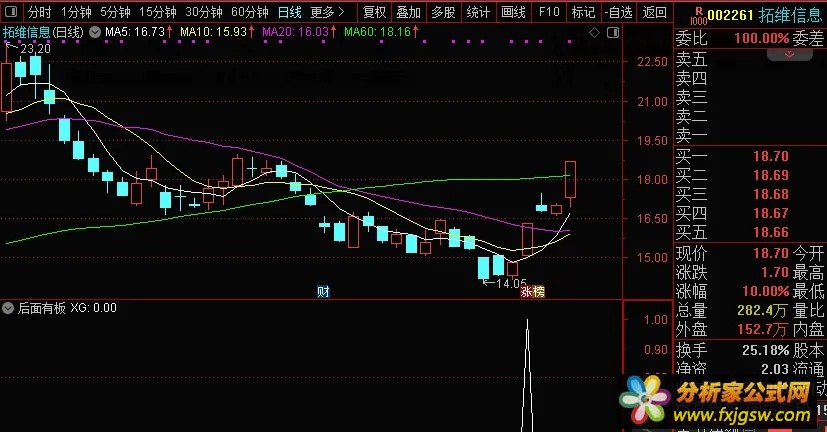The width and height of the screenshot is (827, 432).
Task: Click the 买二 price 18.69
Action: click(771, 175)
